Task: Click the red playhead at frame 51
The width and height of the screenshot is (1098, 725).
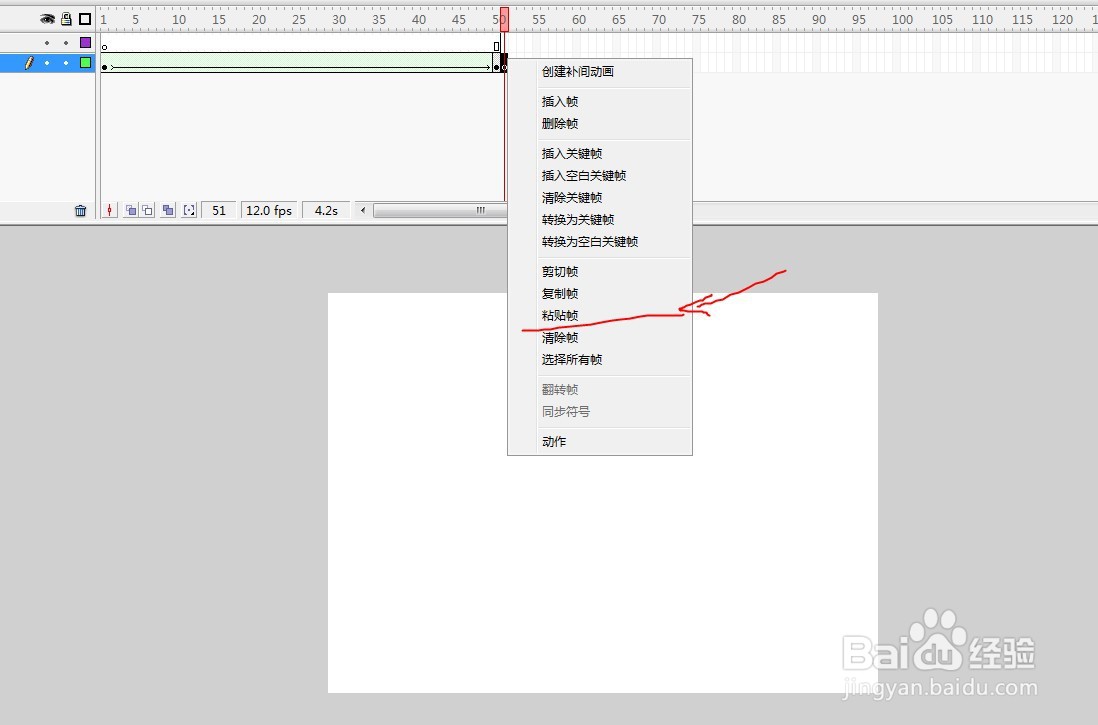Action: click(504, 19)
